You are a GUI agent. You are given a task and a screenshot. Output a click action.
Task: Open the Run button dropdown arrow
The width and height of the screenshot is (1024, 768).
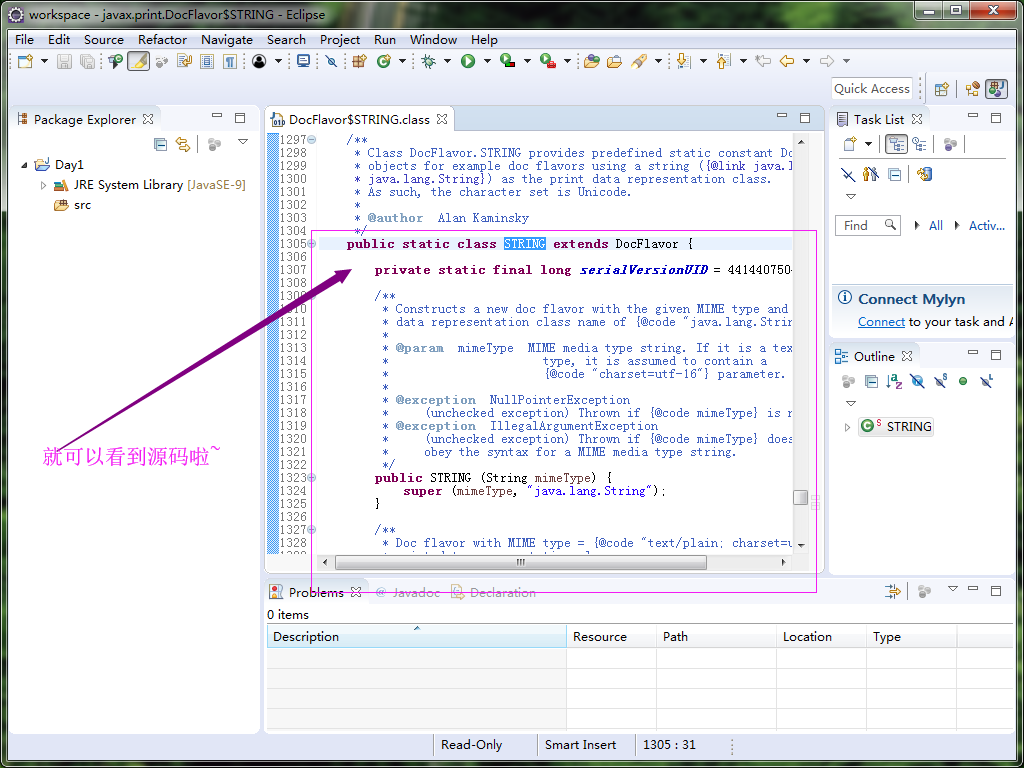coord(487,62)
